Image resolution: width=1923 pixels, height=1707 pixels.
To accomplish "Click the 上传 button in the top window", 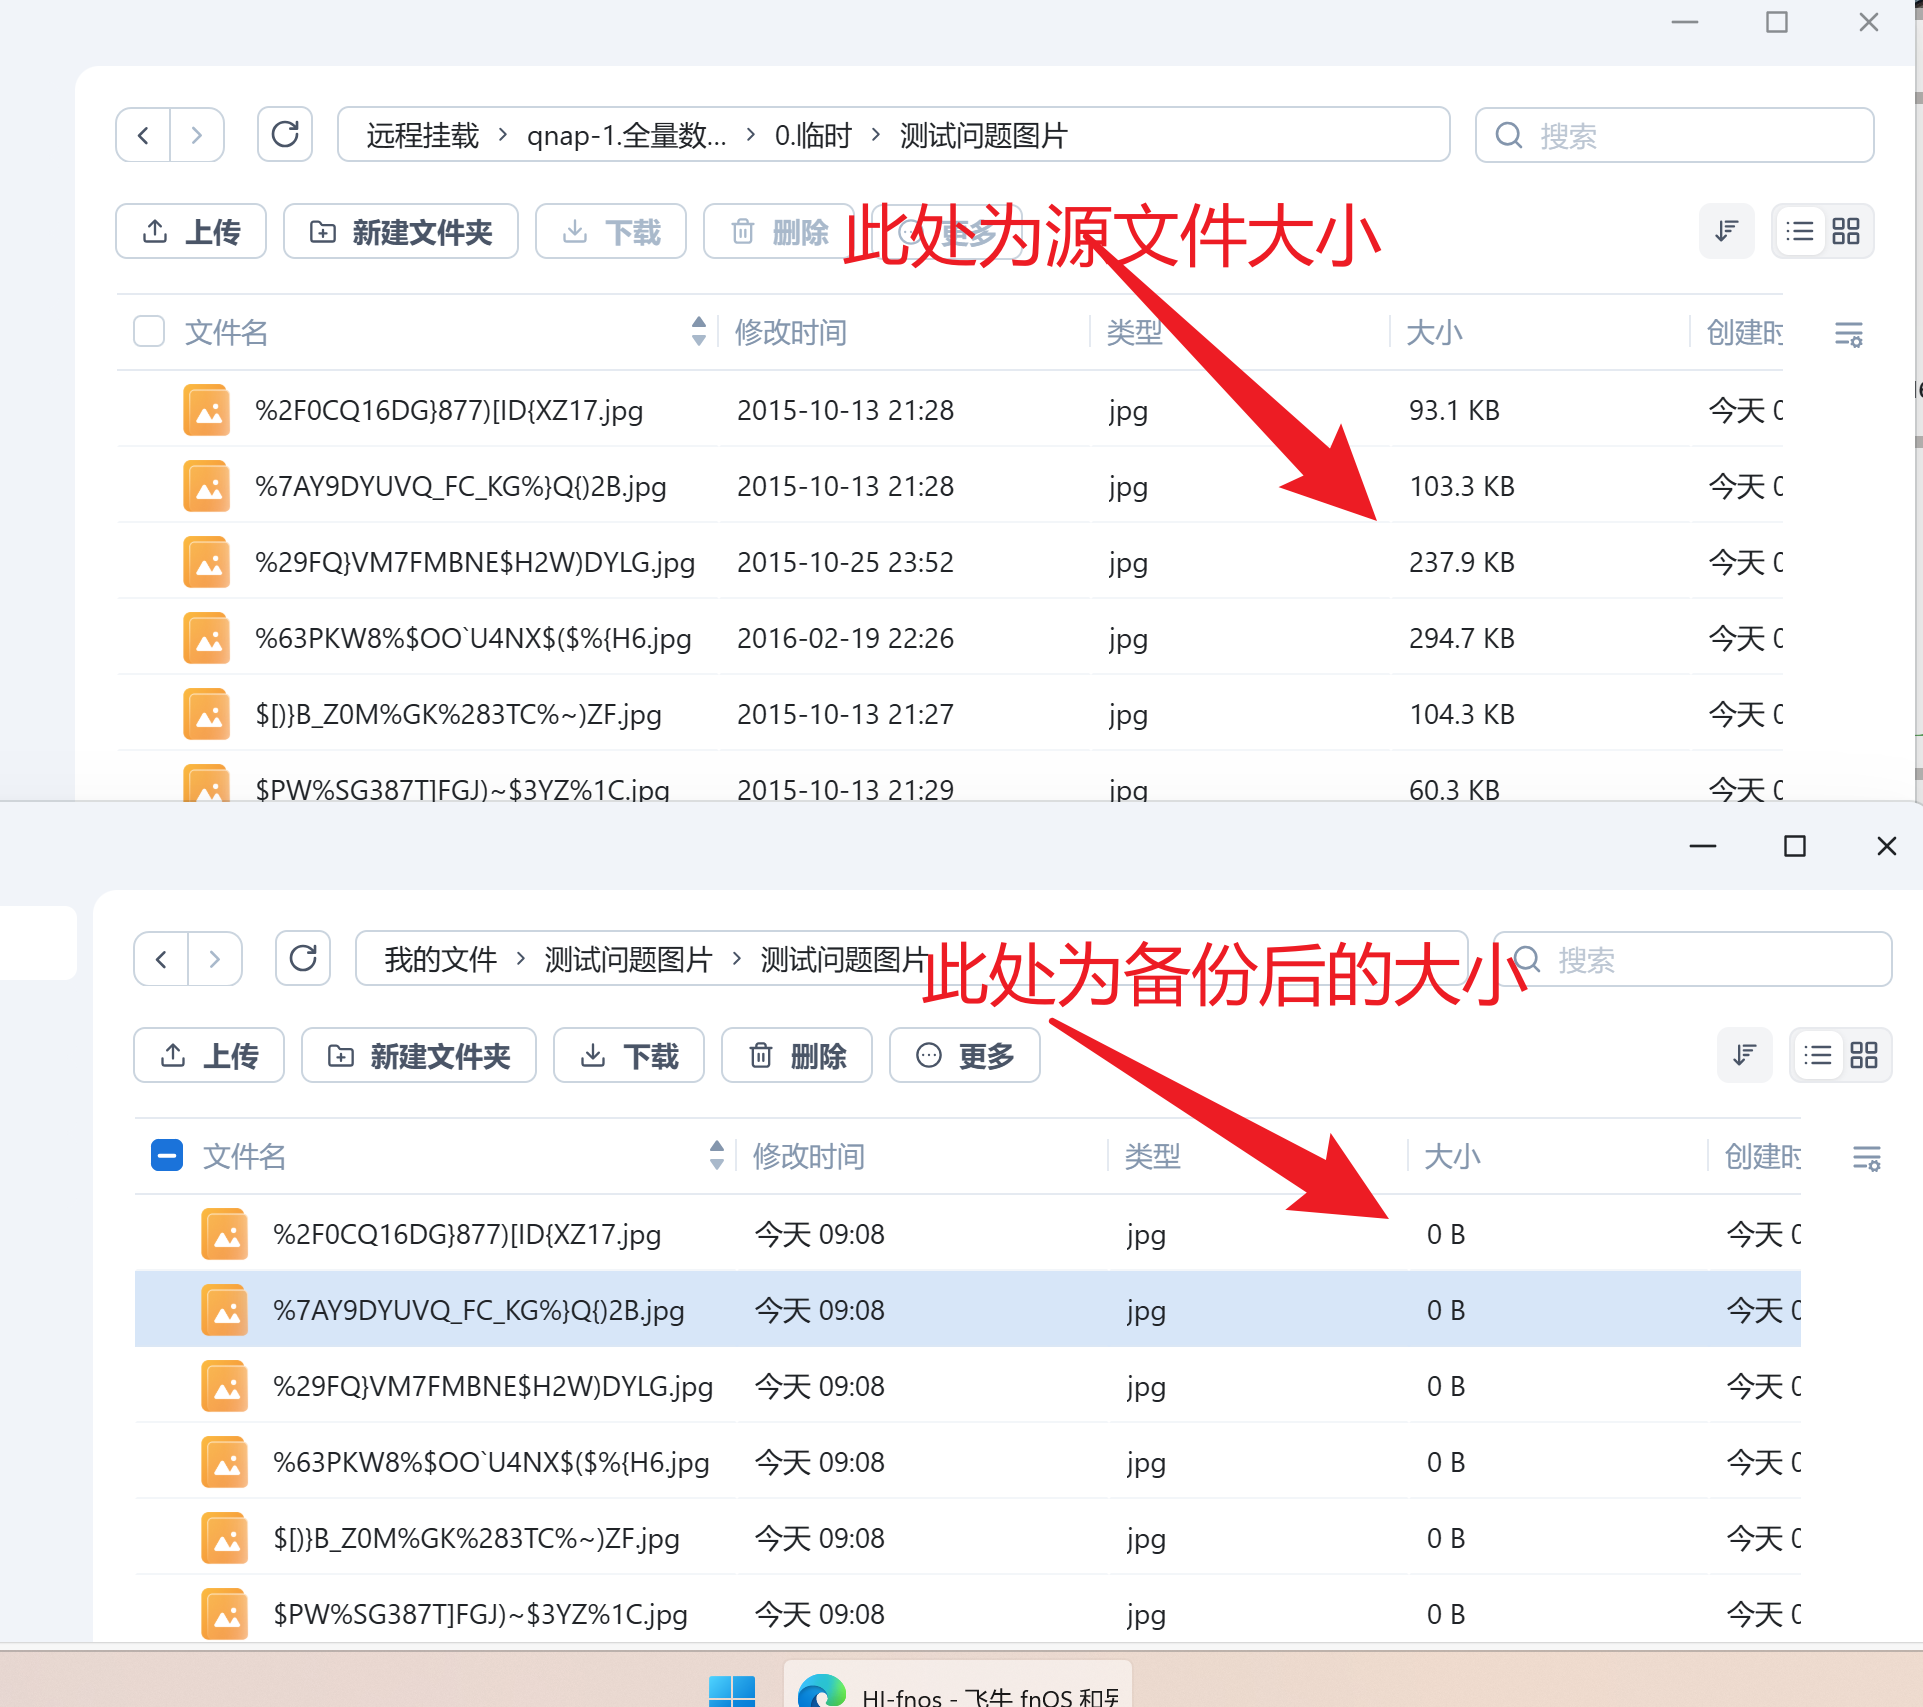I will (x=191, y=232).
